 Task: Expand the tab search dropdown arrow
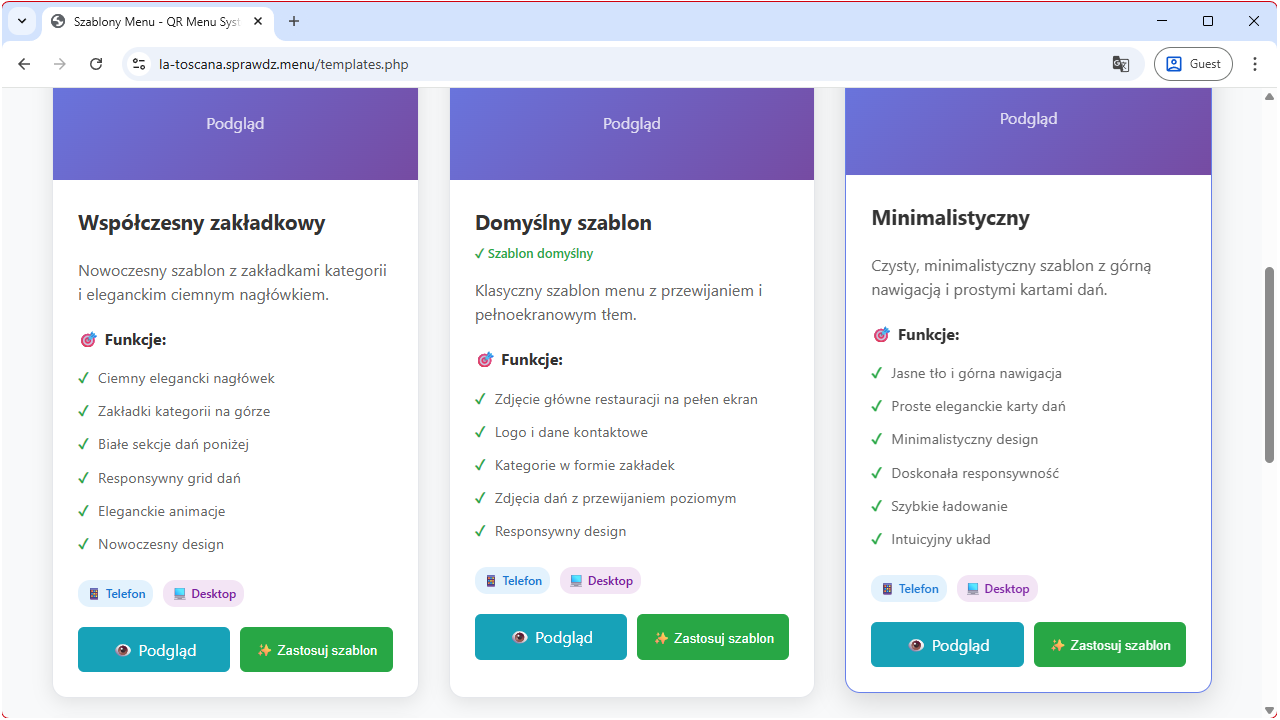pos(21,21)
